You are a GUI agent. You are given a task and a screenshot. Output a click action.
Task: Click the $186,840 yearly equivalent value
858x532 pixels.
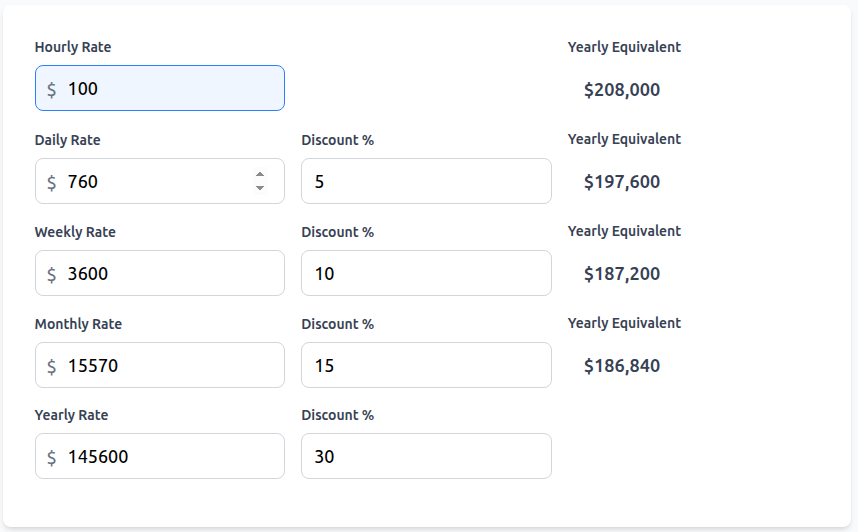click(622, 366)
